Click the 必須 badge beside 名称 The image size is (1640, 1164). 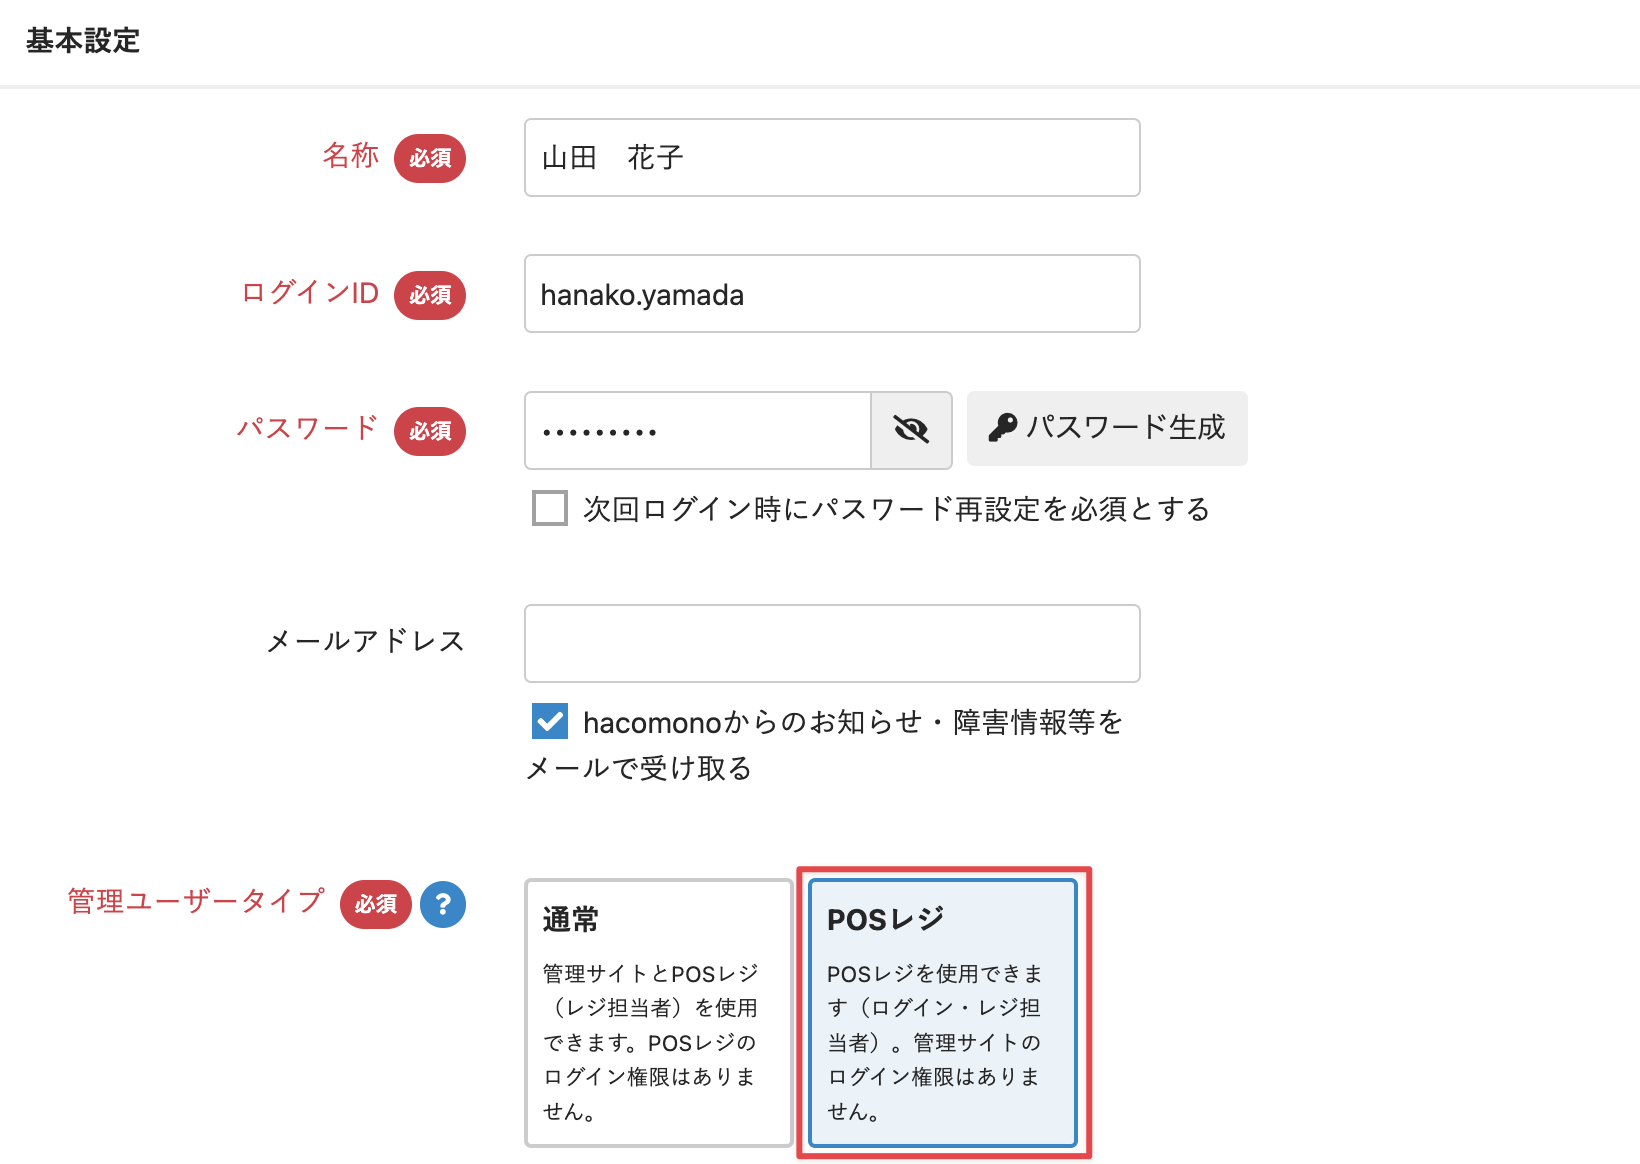coord(430,158)
